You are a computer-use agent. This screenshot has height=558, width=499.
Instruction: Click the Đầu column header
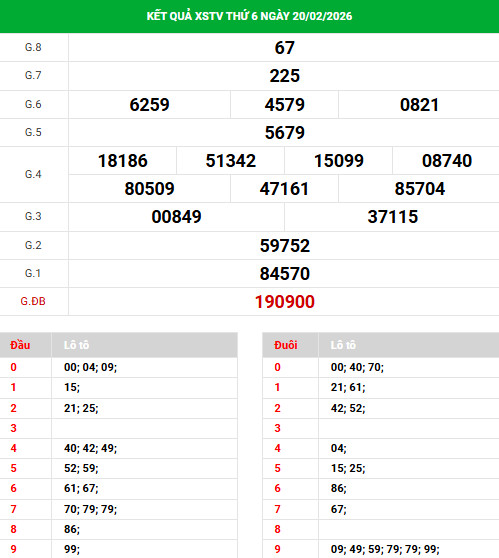(20, 345)
